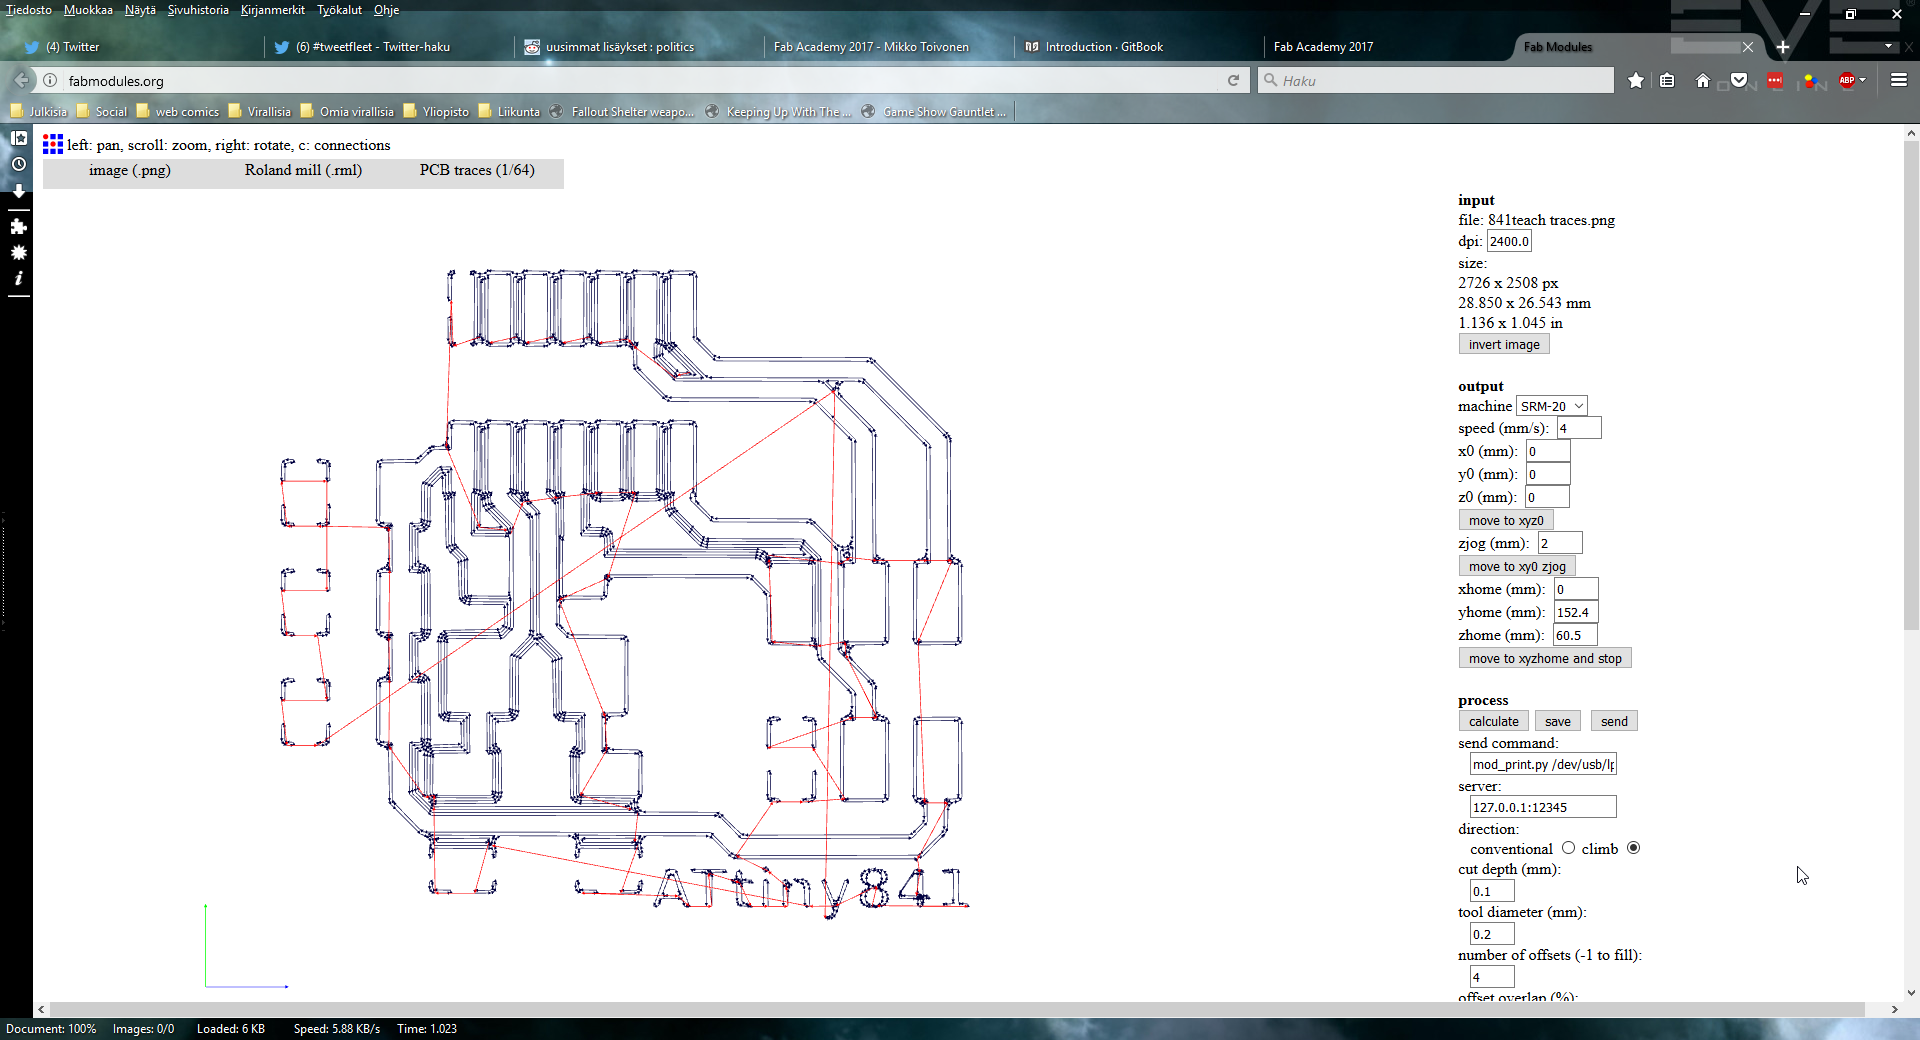Show site information for fabmodules.org
Viewport: 1920px width, 1040px height.
pos(50,80)
